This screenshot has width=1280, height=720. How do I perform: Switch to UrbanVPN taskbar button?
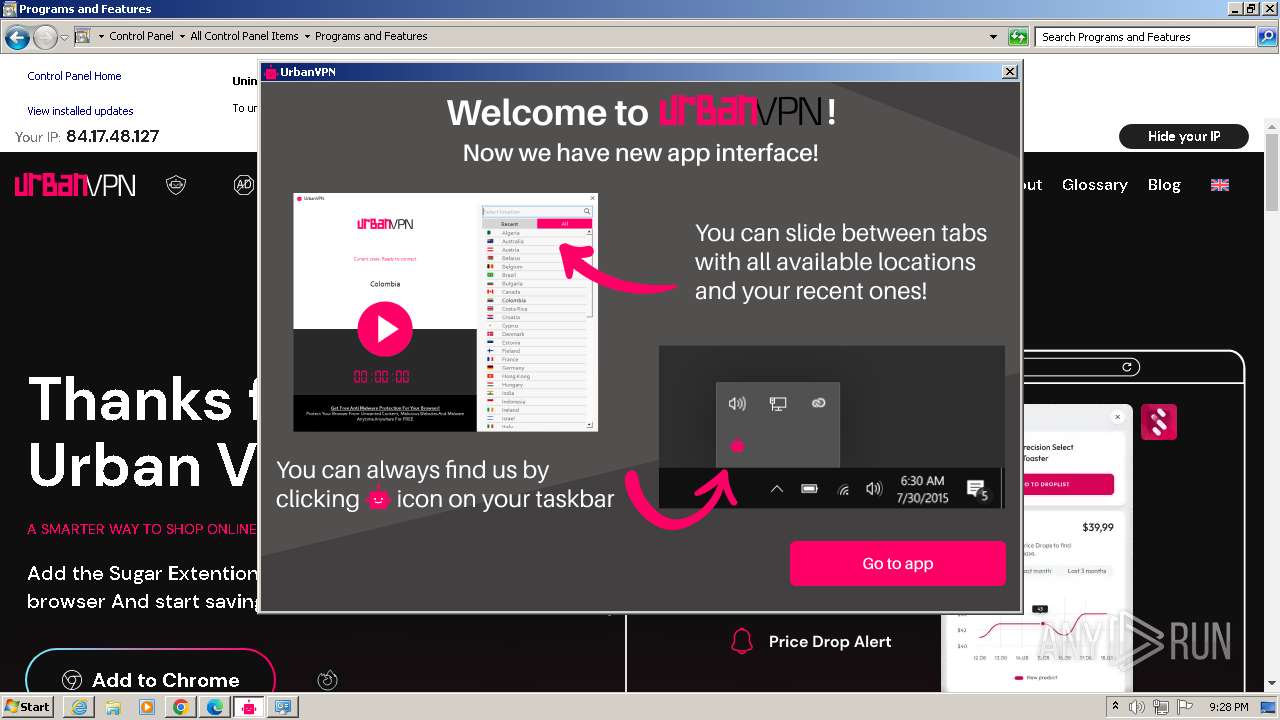pyautogui.click(x=249, y=707)
